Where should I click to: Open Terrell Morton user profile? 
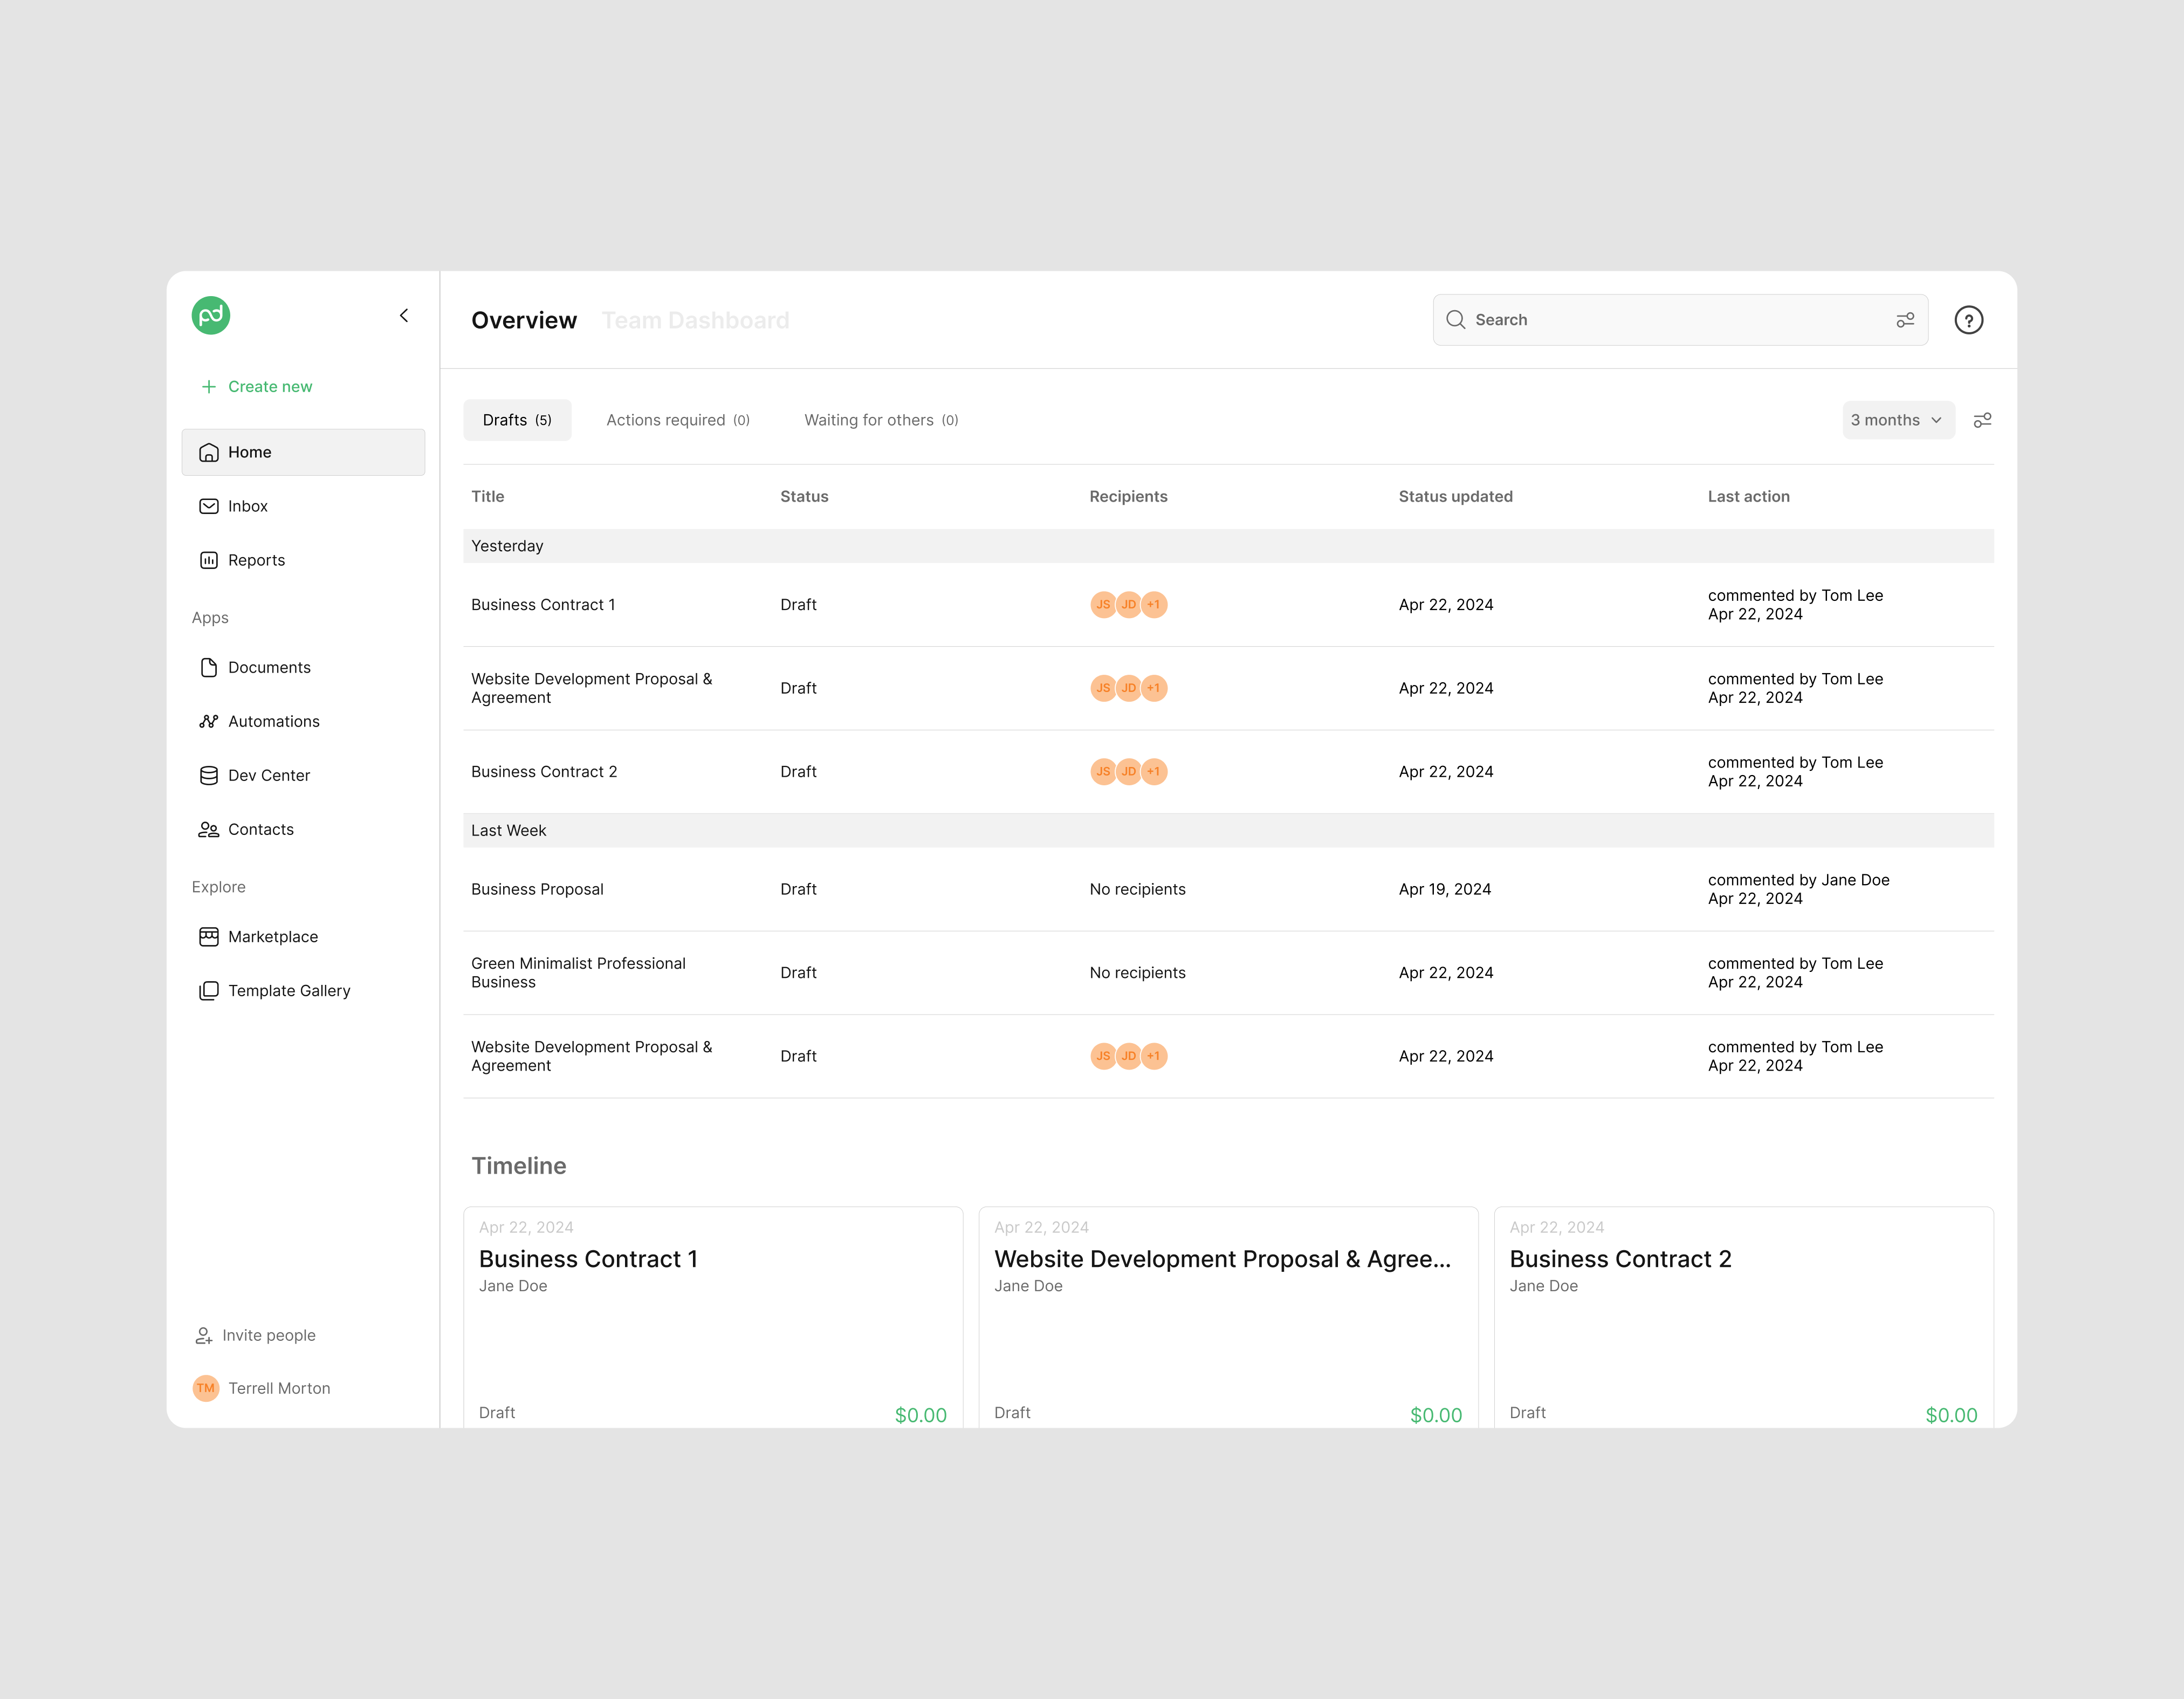point(262,1388)
